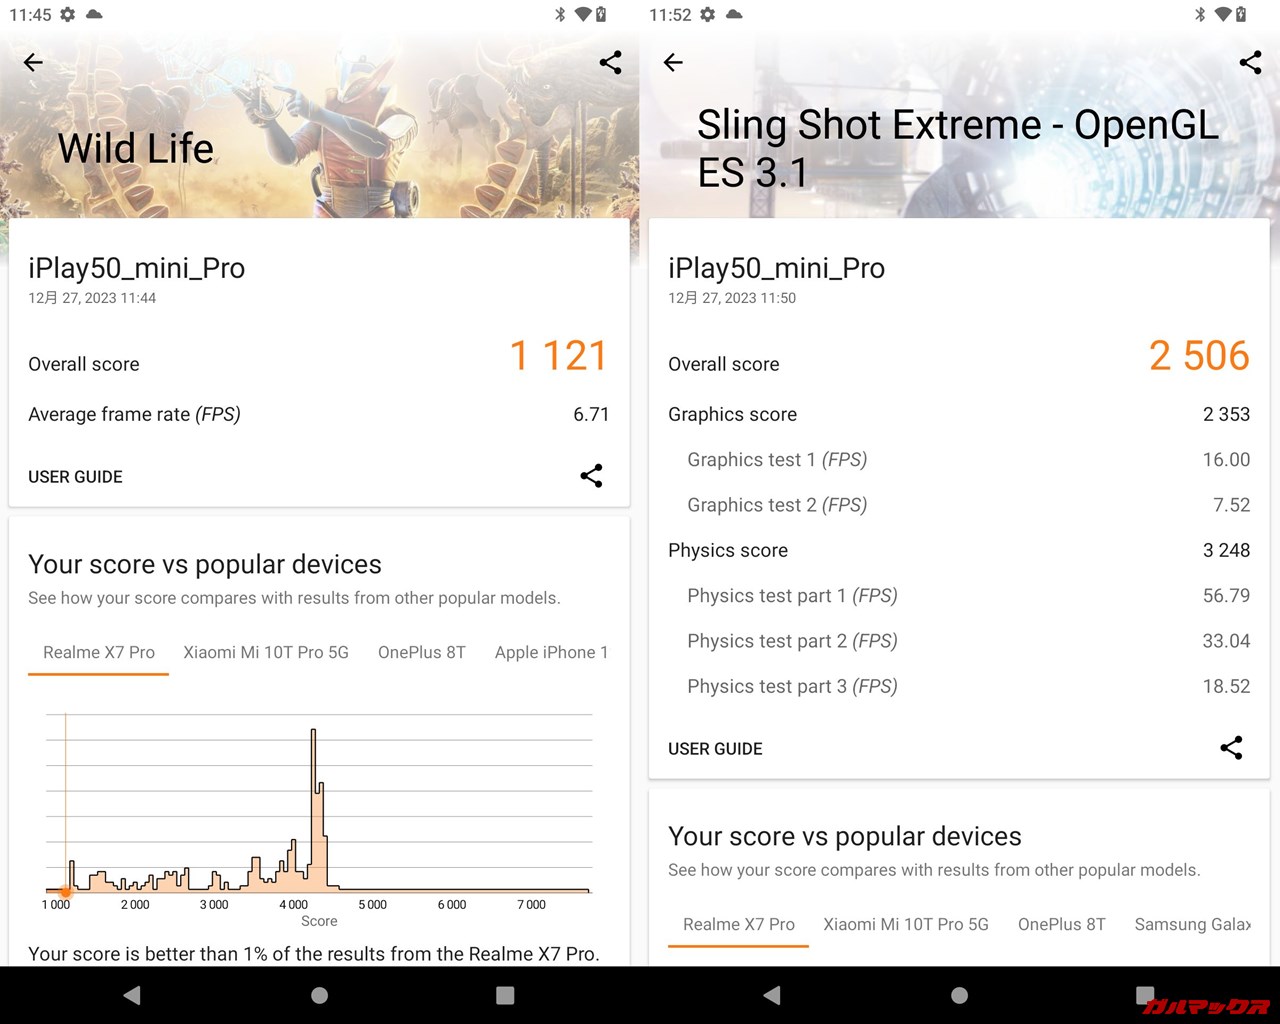The image size is (1280, 1024).
Task: Open USER GUIDE in Wild Life card
Action: point(75,477)
